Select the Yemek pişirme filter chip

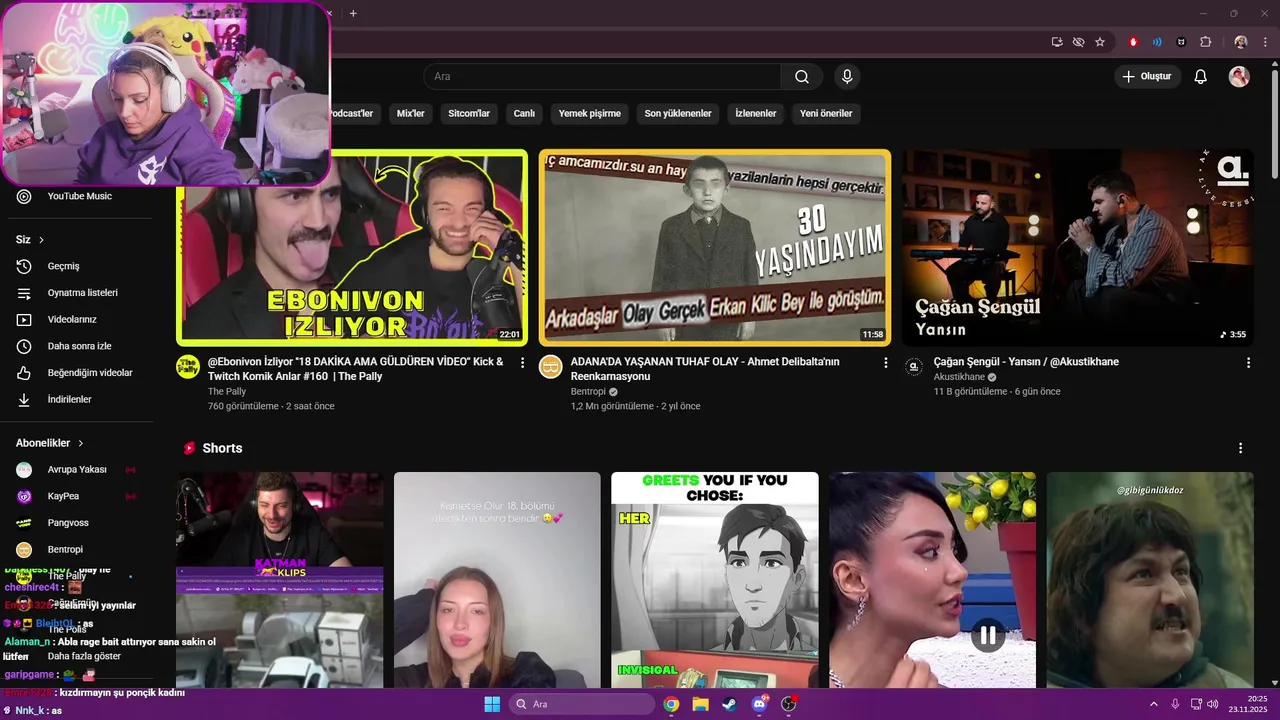point(589,114)
